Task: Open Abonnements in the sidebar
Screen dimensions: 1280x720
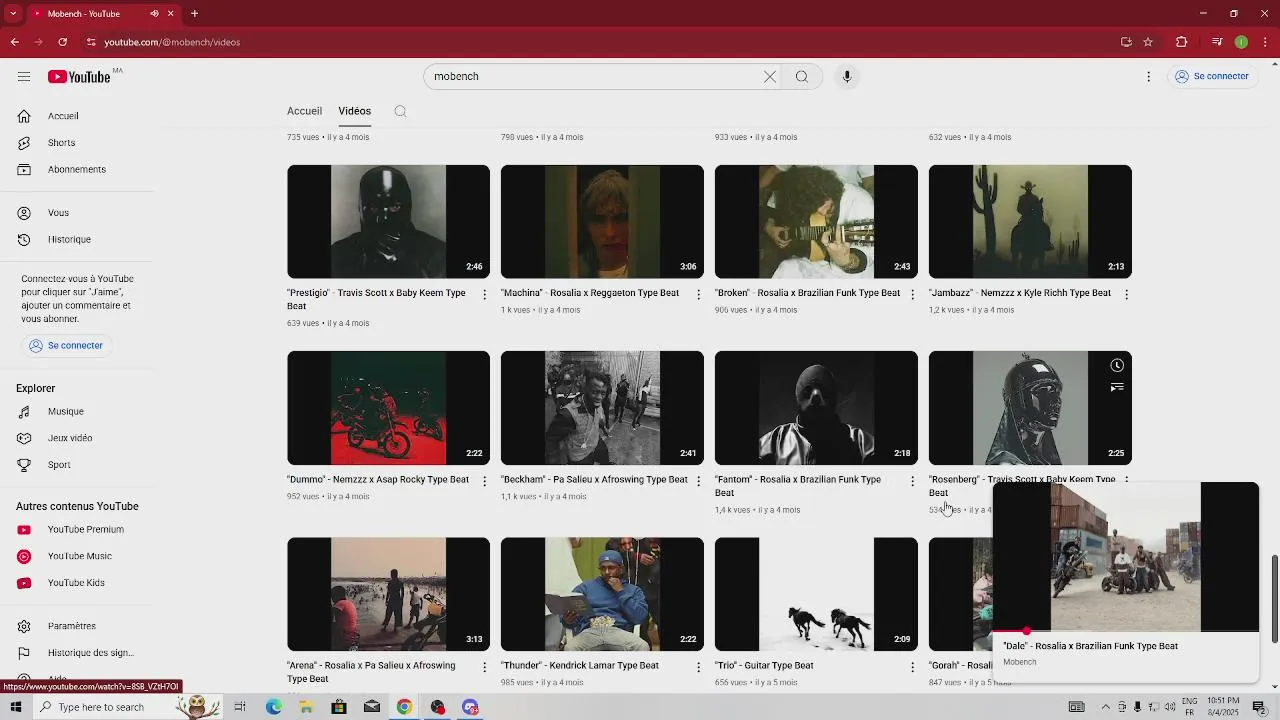Action: point(76,169)
